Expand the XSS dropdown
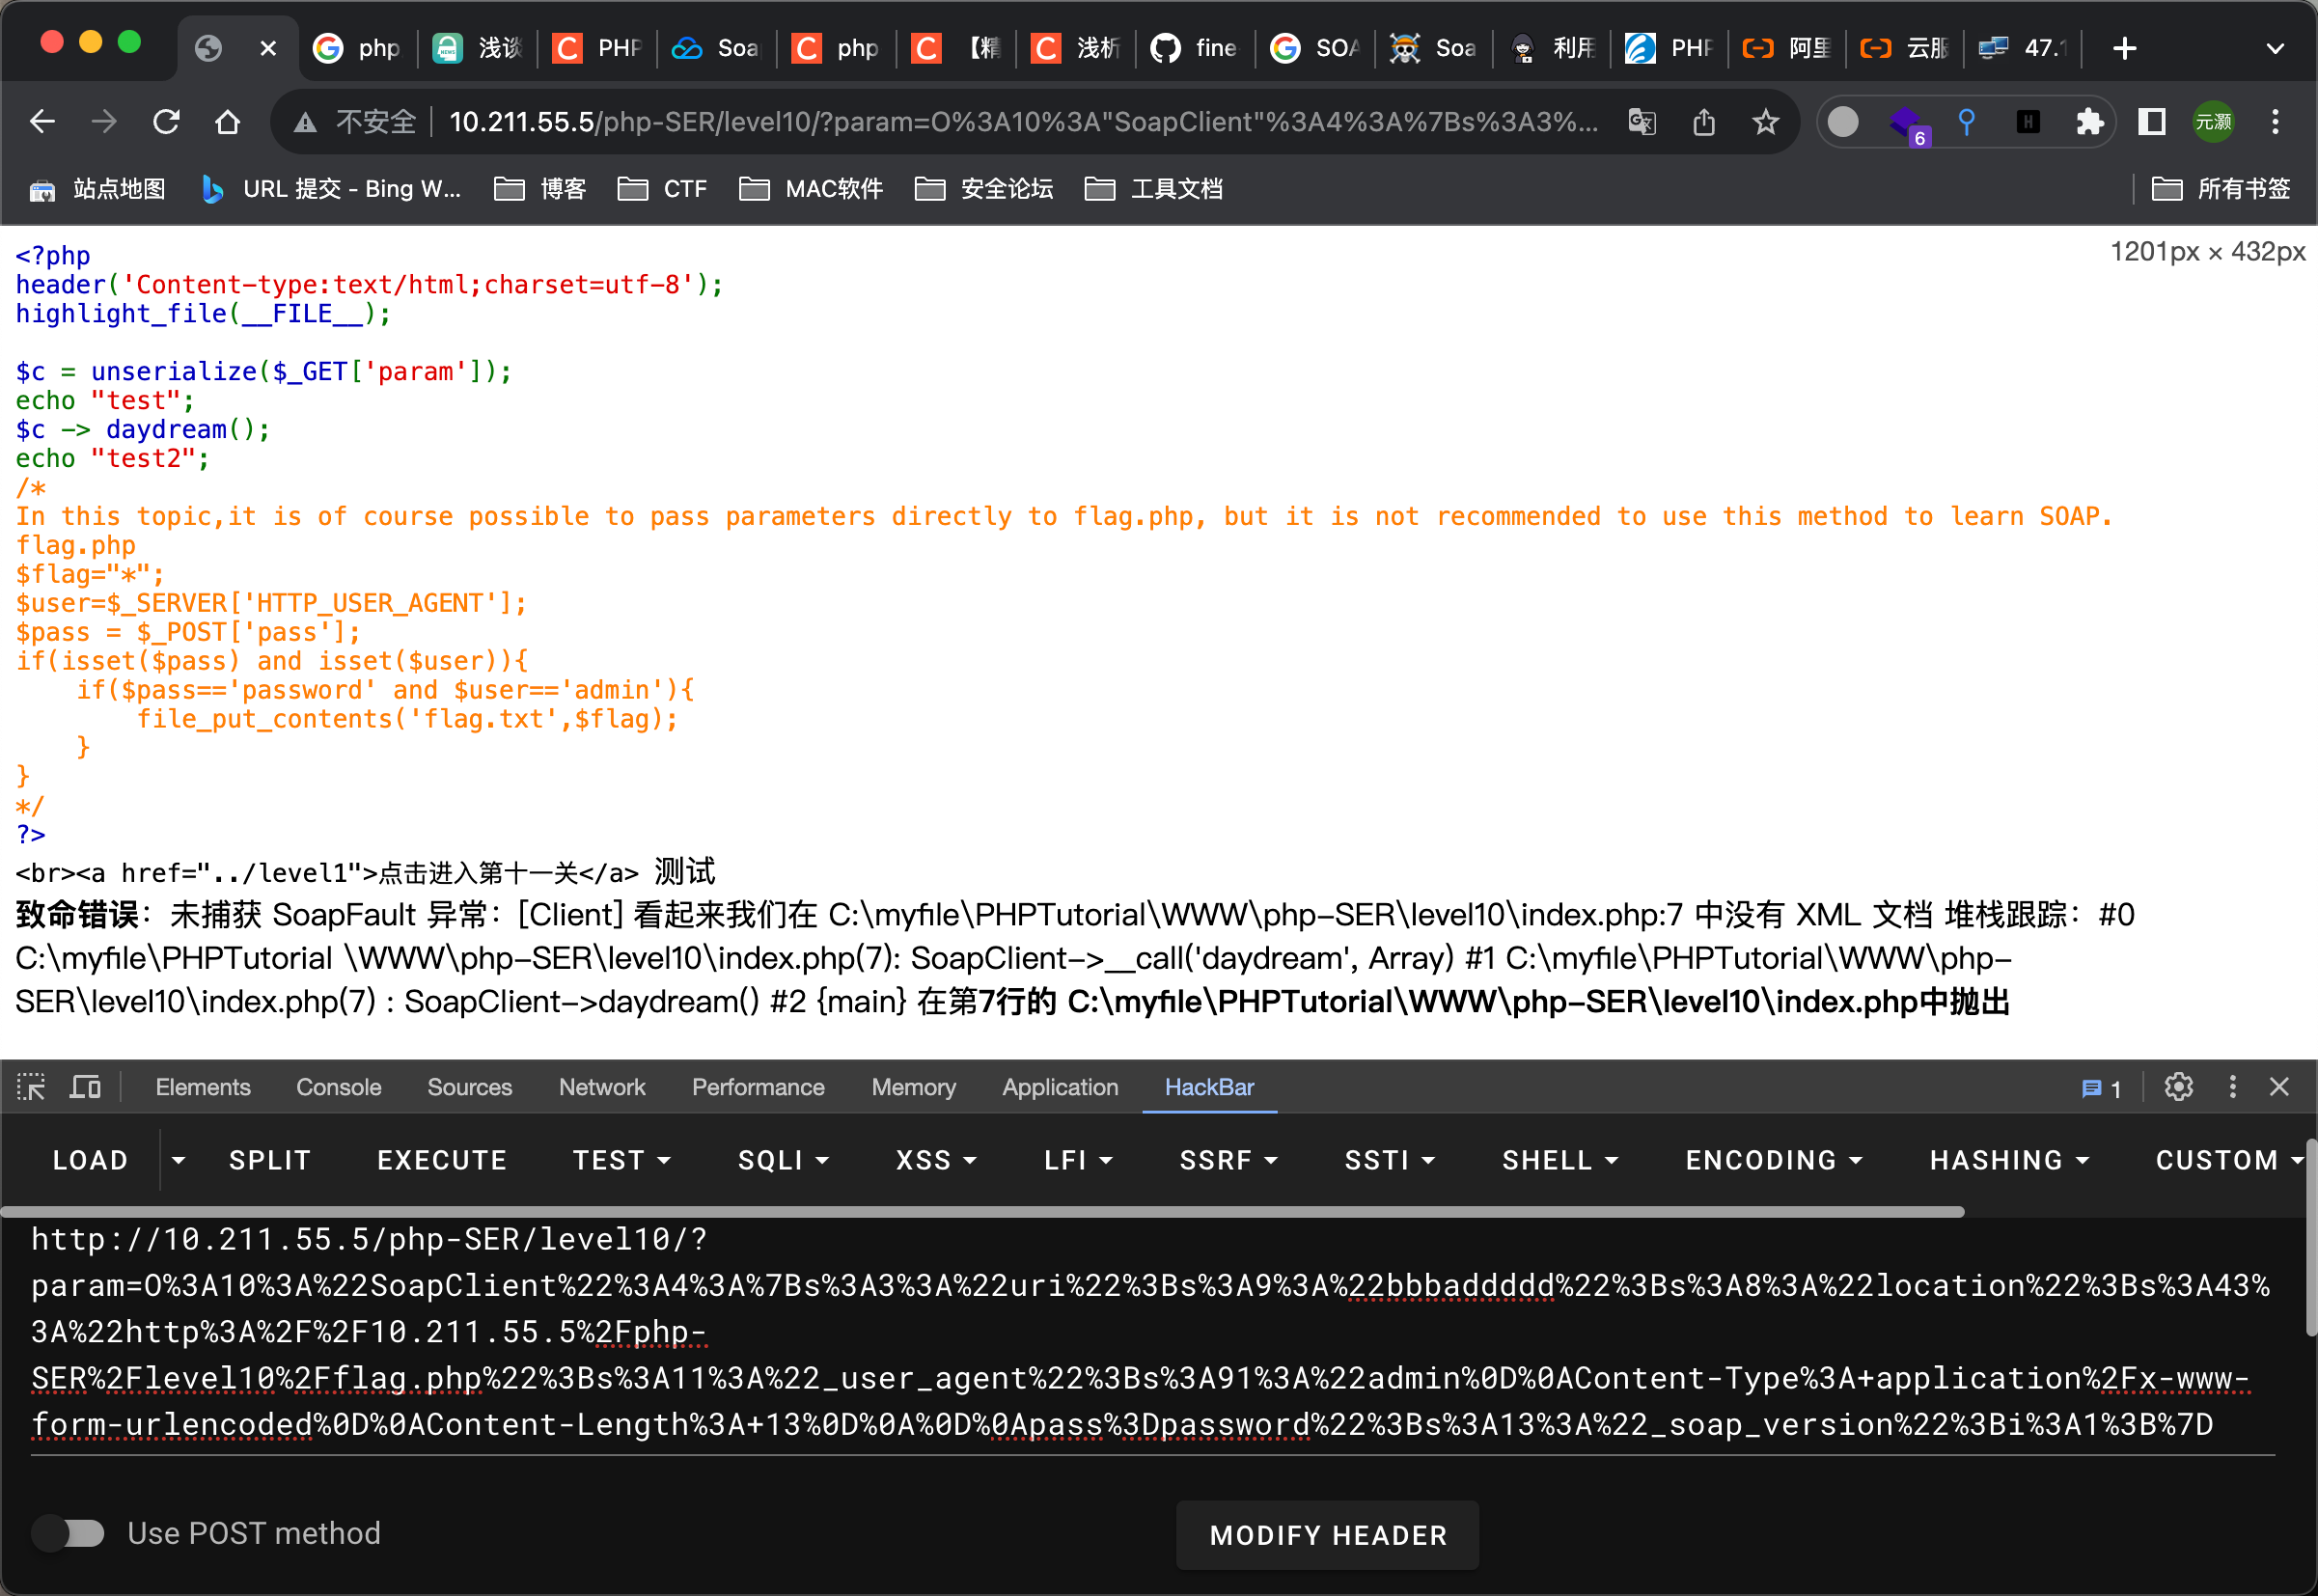Viewport: 2318px width, 1596px height. click(x=935, y=1160)
